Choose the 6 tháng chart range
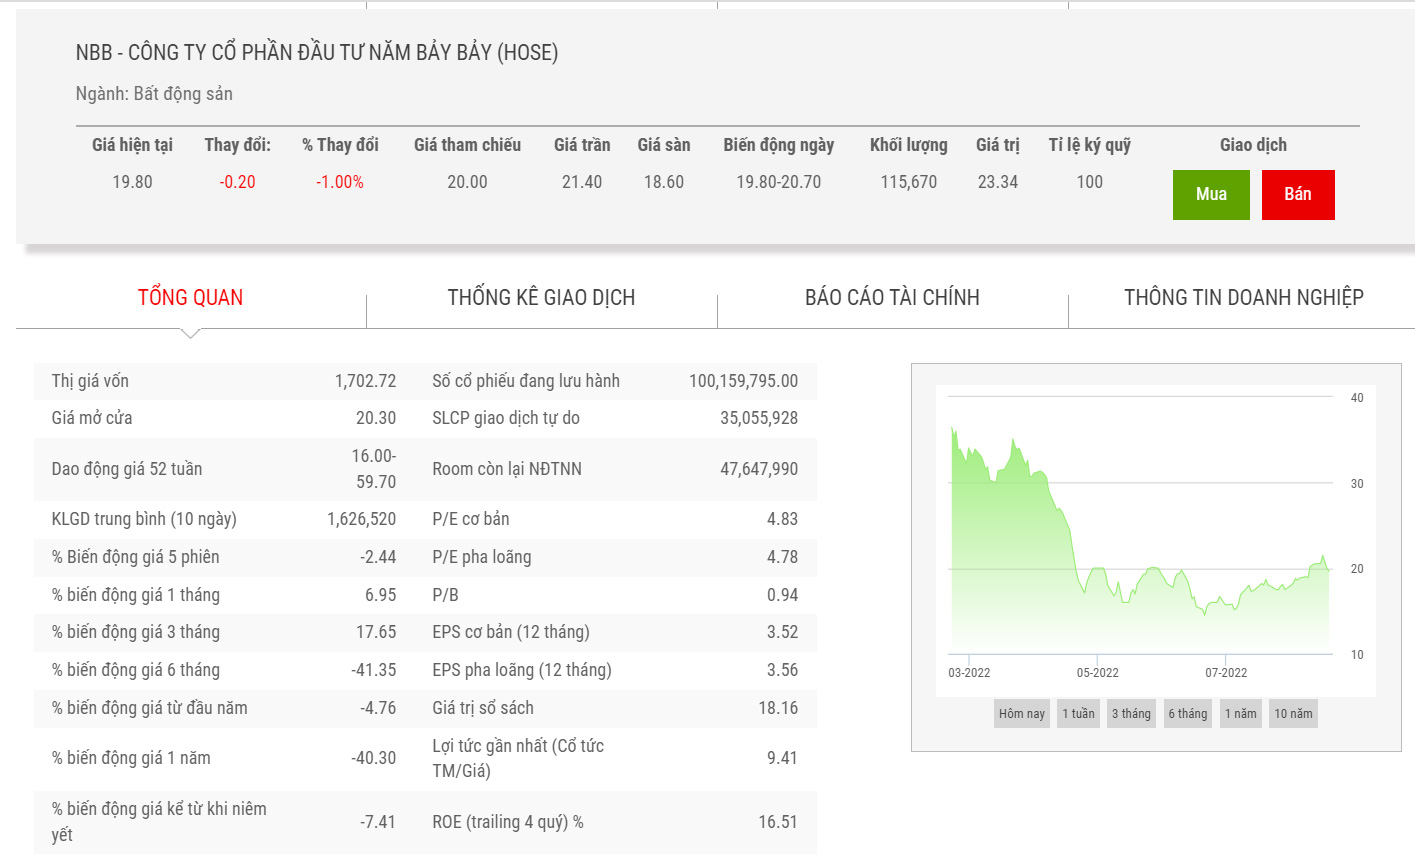This screenshot has width=1415, height=868. [1188, 713]
